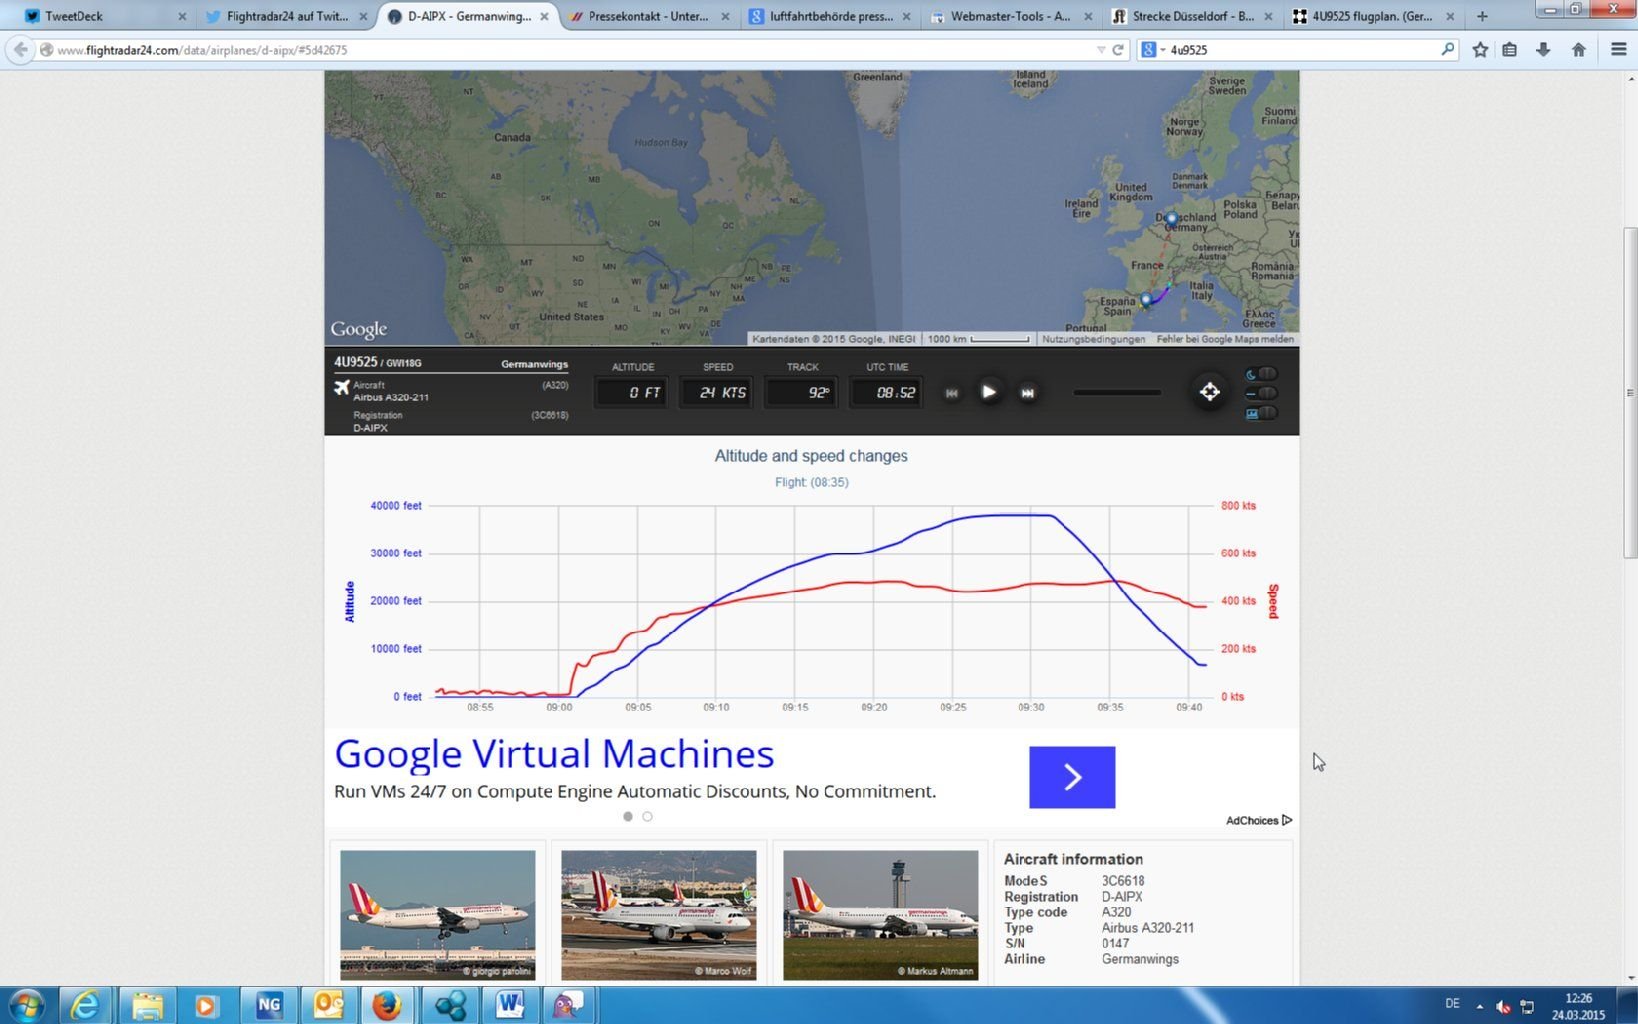Open the Pidgin chat app in the taskbar

pyautogui.click(x=569, y=1005)
